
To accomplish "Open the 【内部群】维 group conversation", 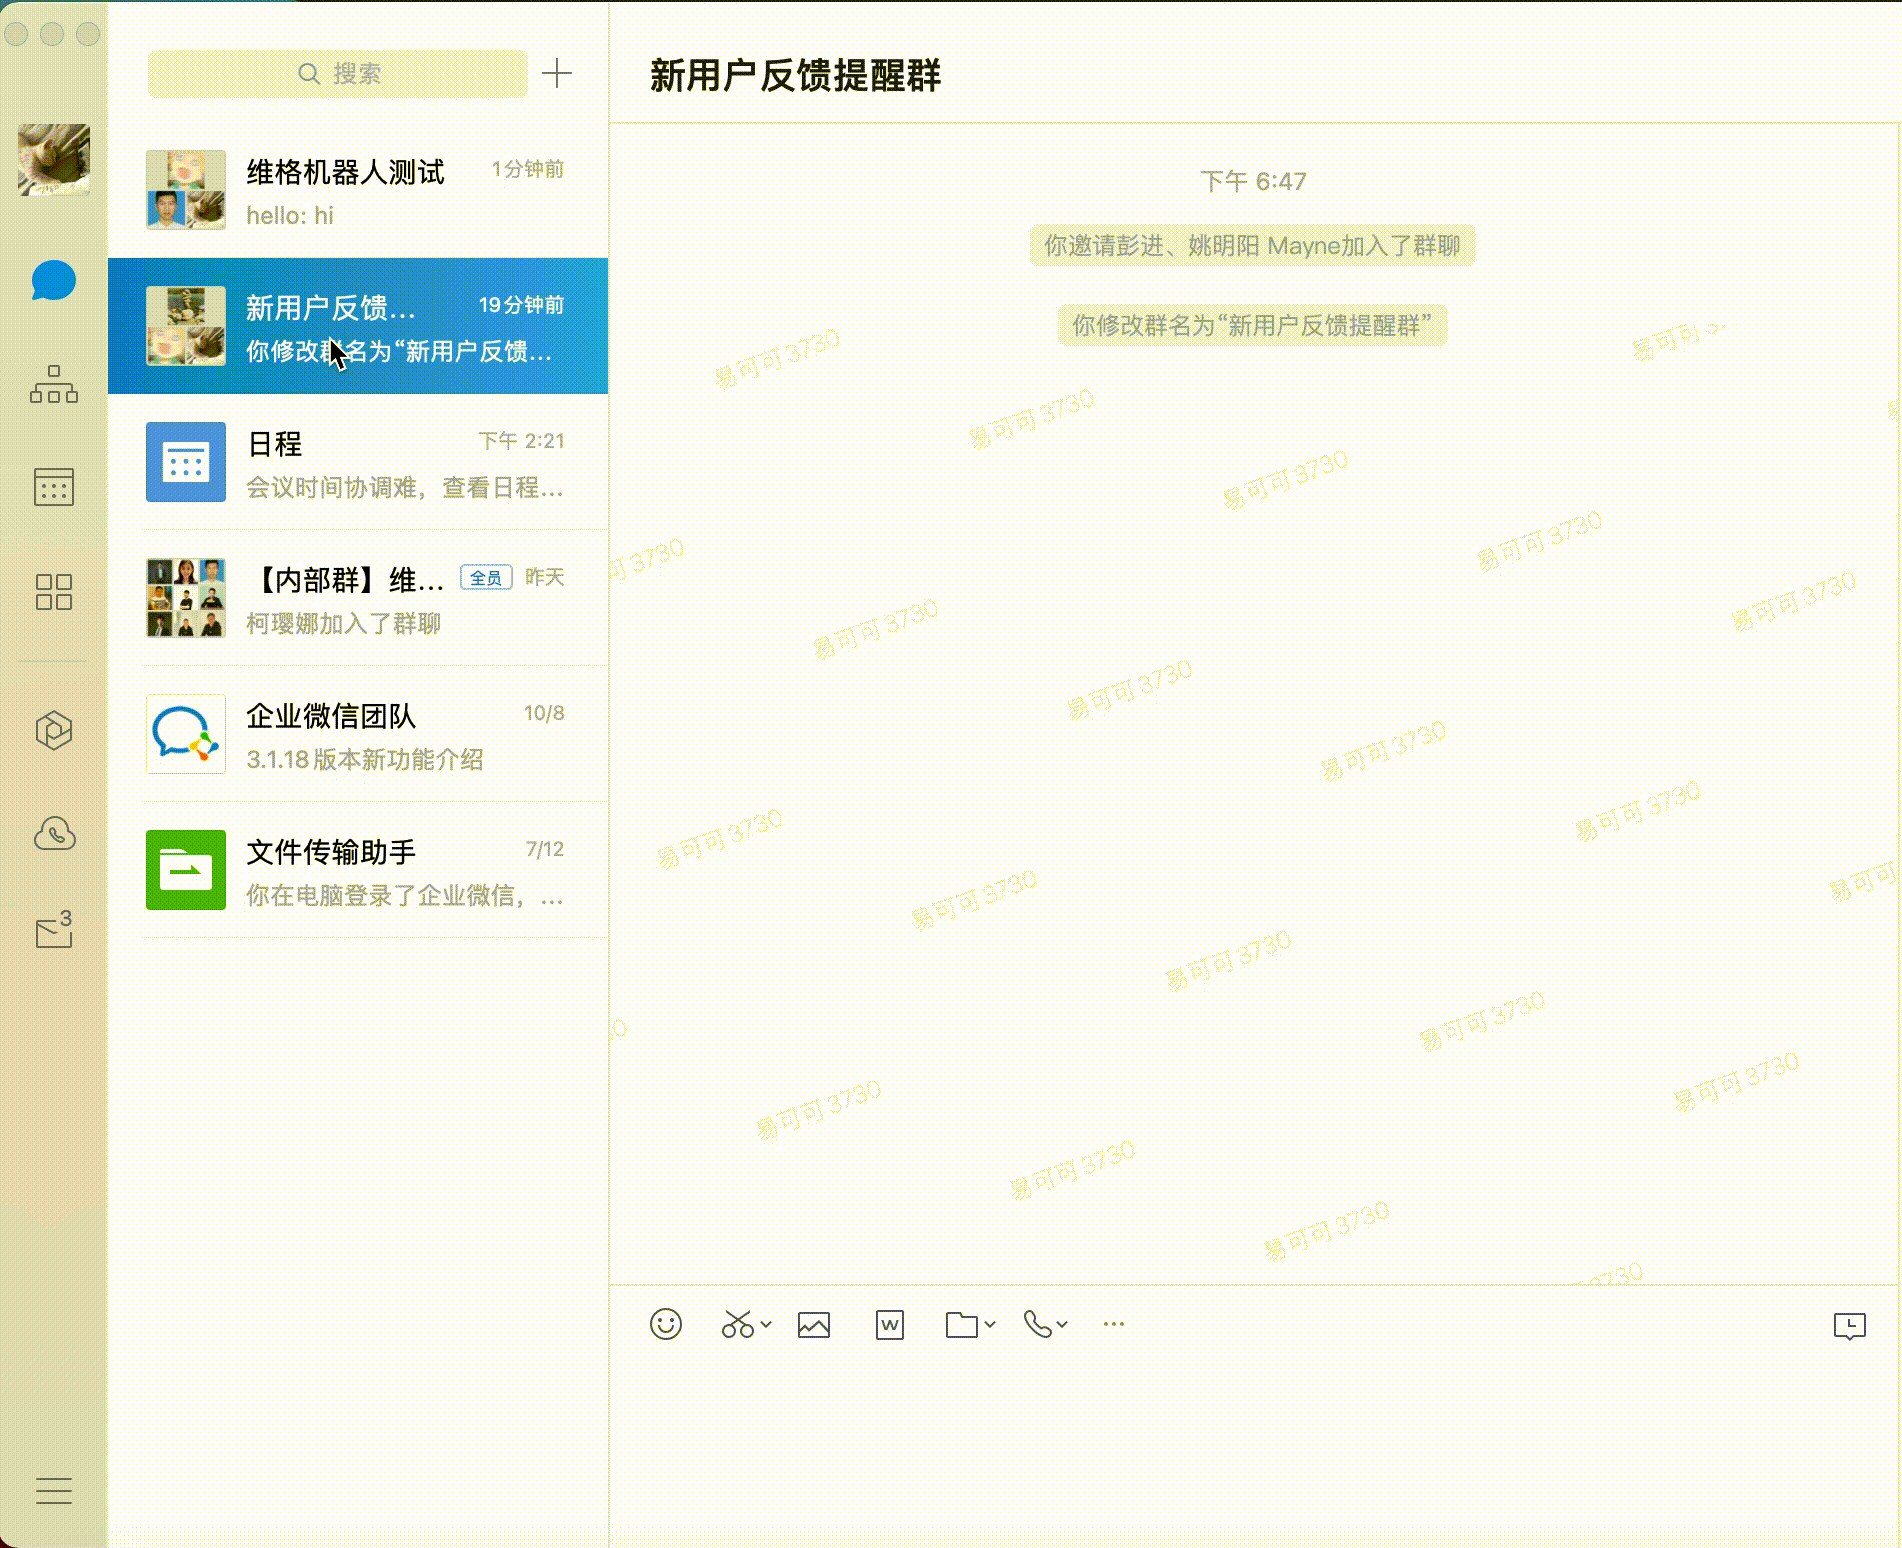I will (358, 598).
